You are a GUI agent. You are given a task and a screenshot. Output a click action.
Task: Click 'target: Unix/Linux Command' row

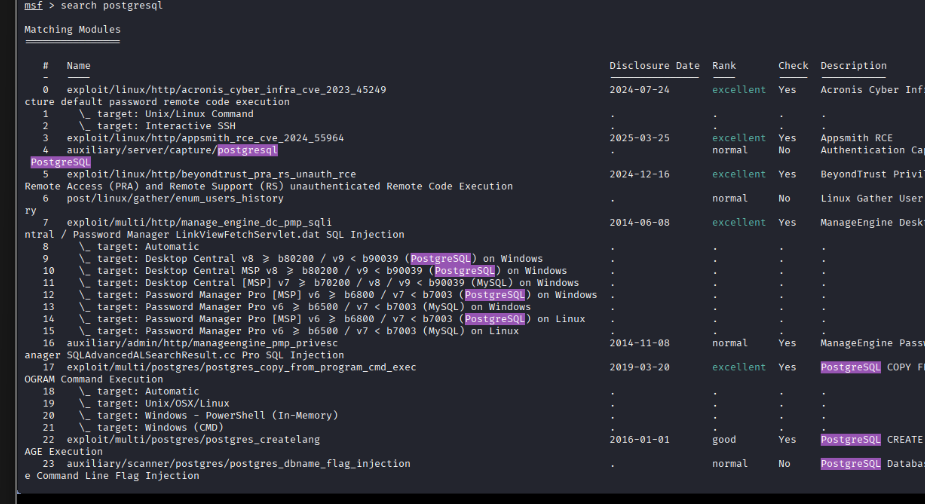point(166,114)
